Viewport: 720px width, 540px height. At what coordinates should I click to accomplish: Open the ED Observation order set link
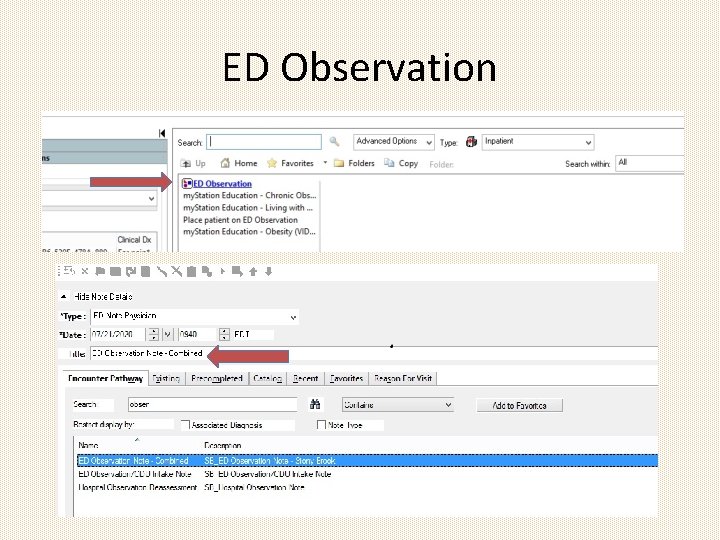coord(222,184)
